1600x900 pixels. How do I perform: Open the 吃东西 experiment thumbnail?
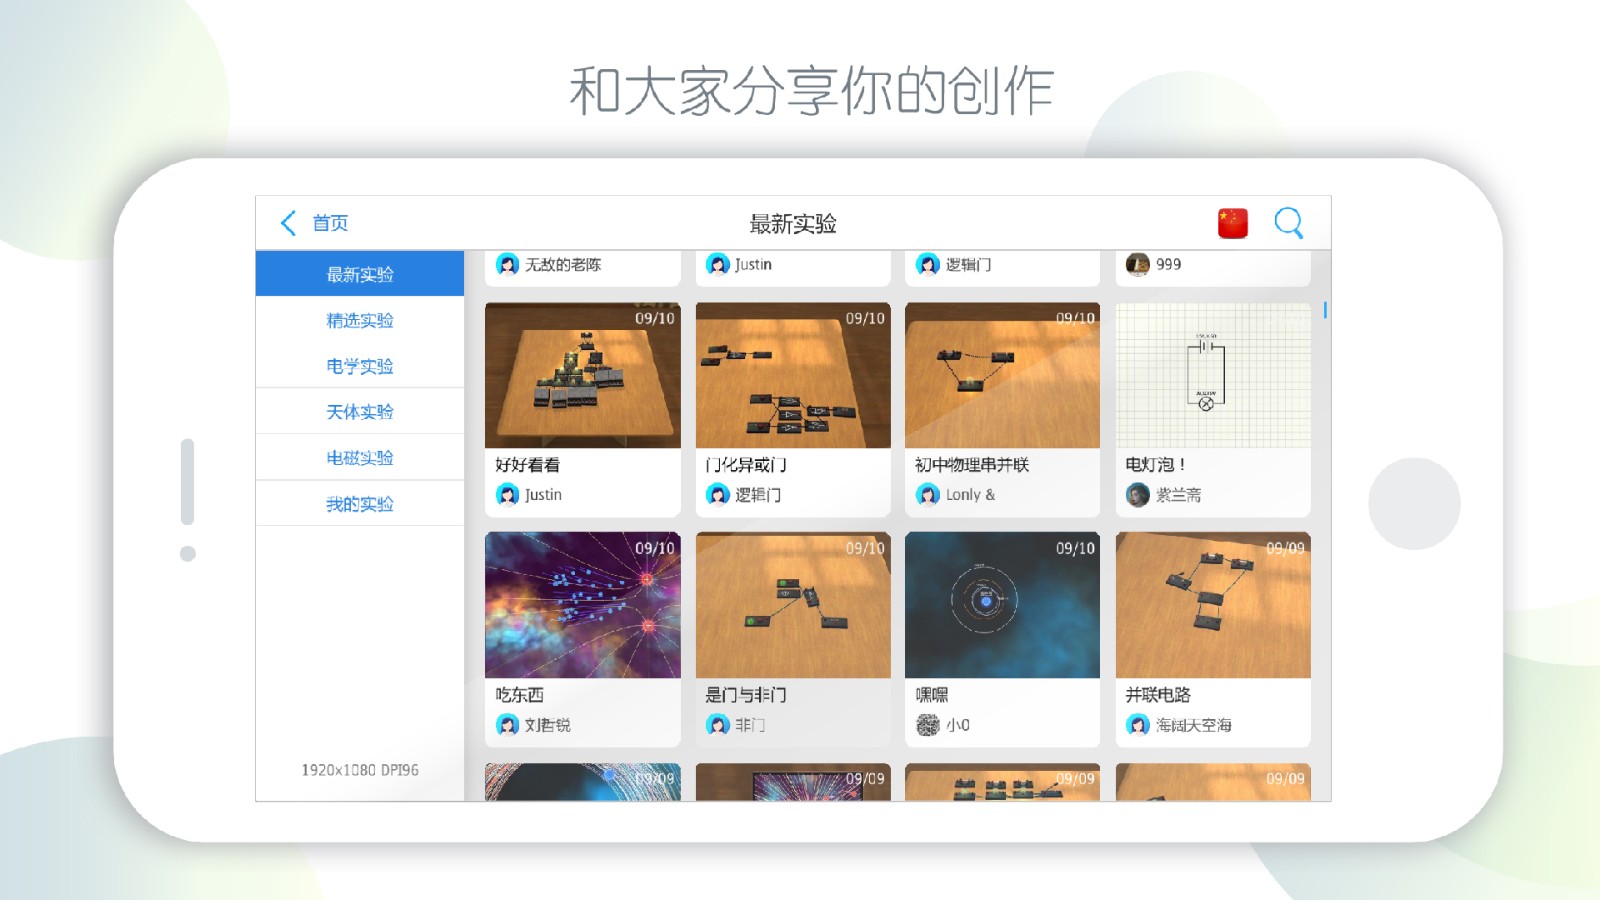[x=582, y=605]
